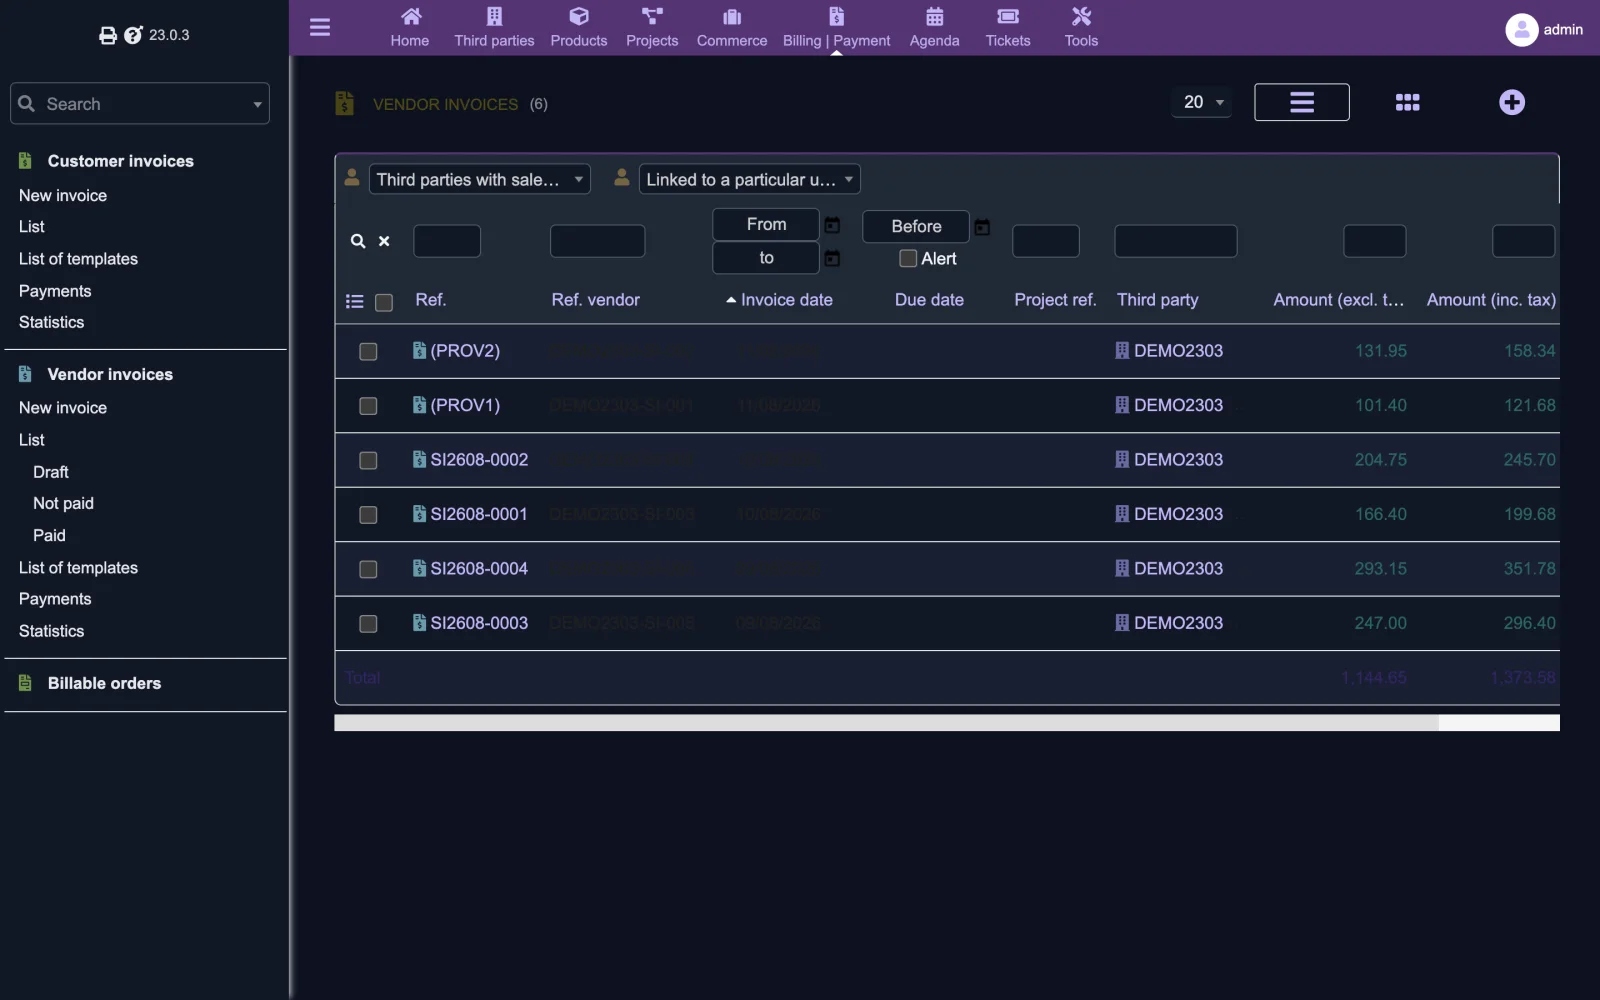The height and width of the screenshot is (1000, 1600).
Task: Toggle the Alert checkbox
Action: pos(908,259)
